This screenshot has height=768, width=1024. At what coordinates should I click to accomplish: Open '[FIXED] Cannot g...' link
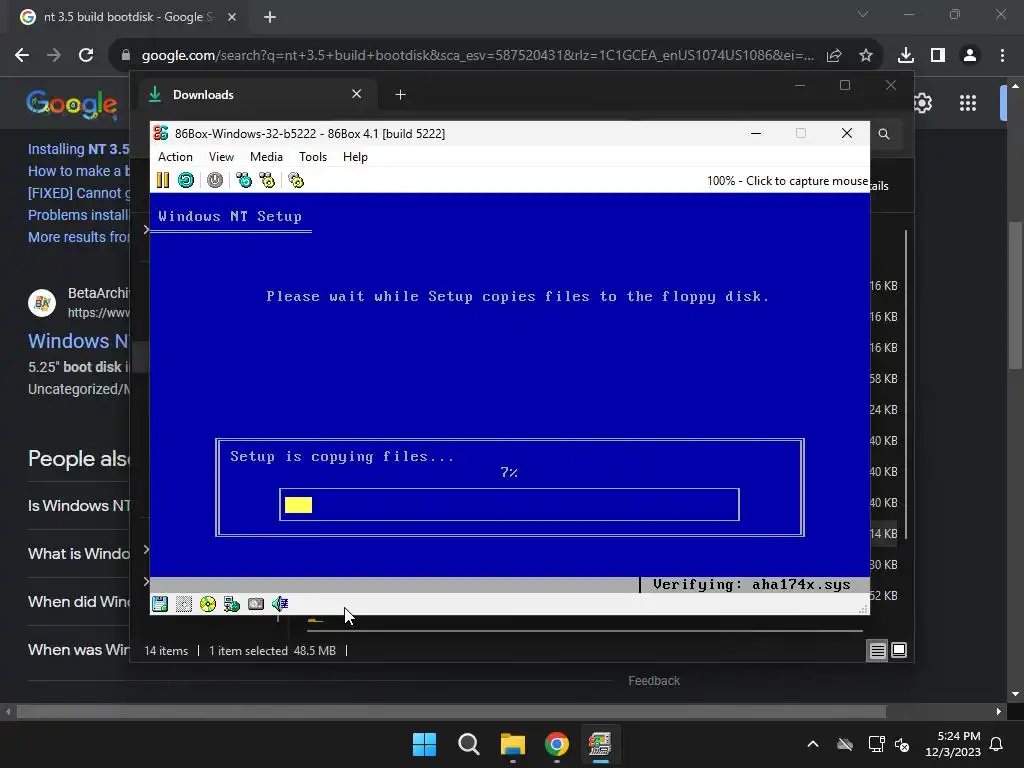[x=78, y=193]
